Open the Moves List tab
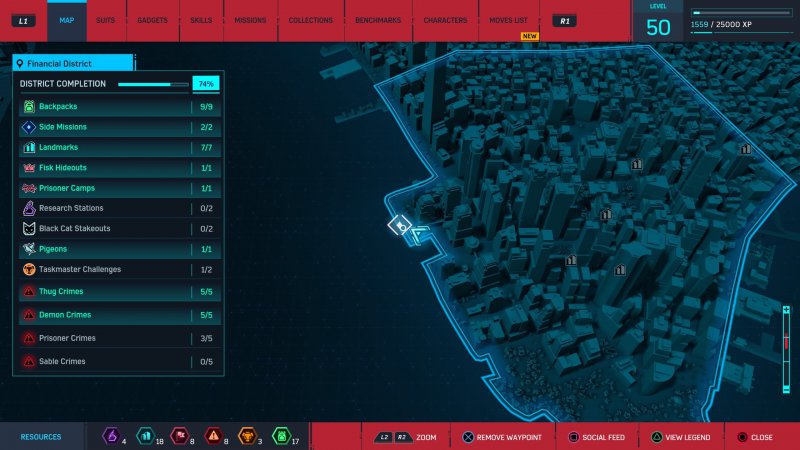This screenshot has width=800, height=450. point(509,20)
